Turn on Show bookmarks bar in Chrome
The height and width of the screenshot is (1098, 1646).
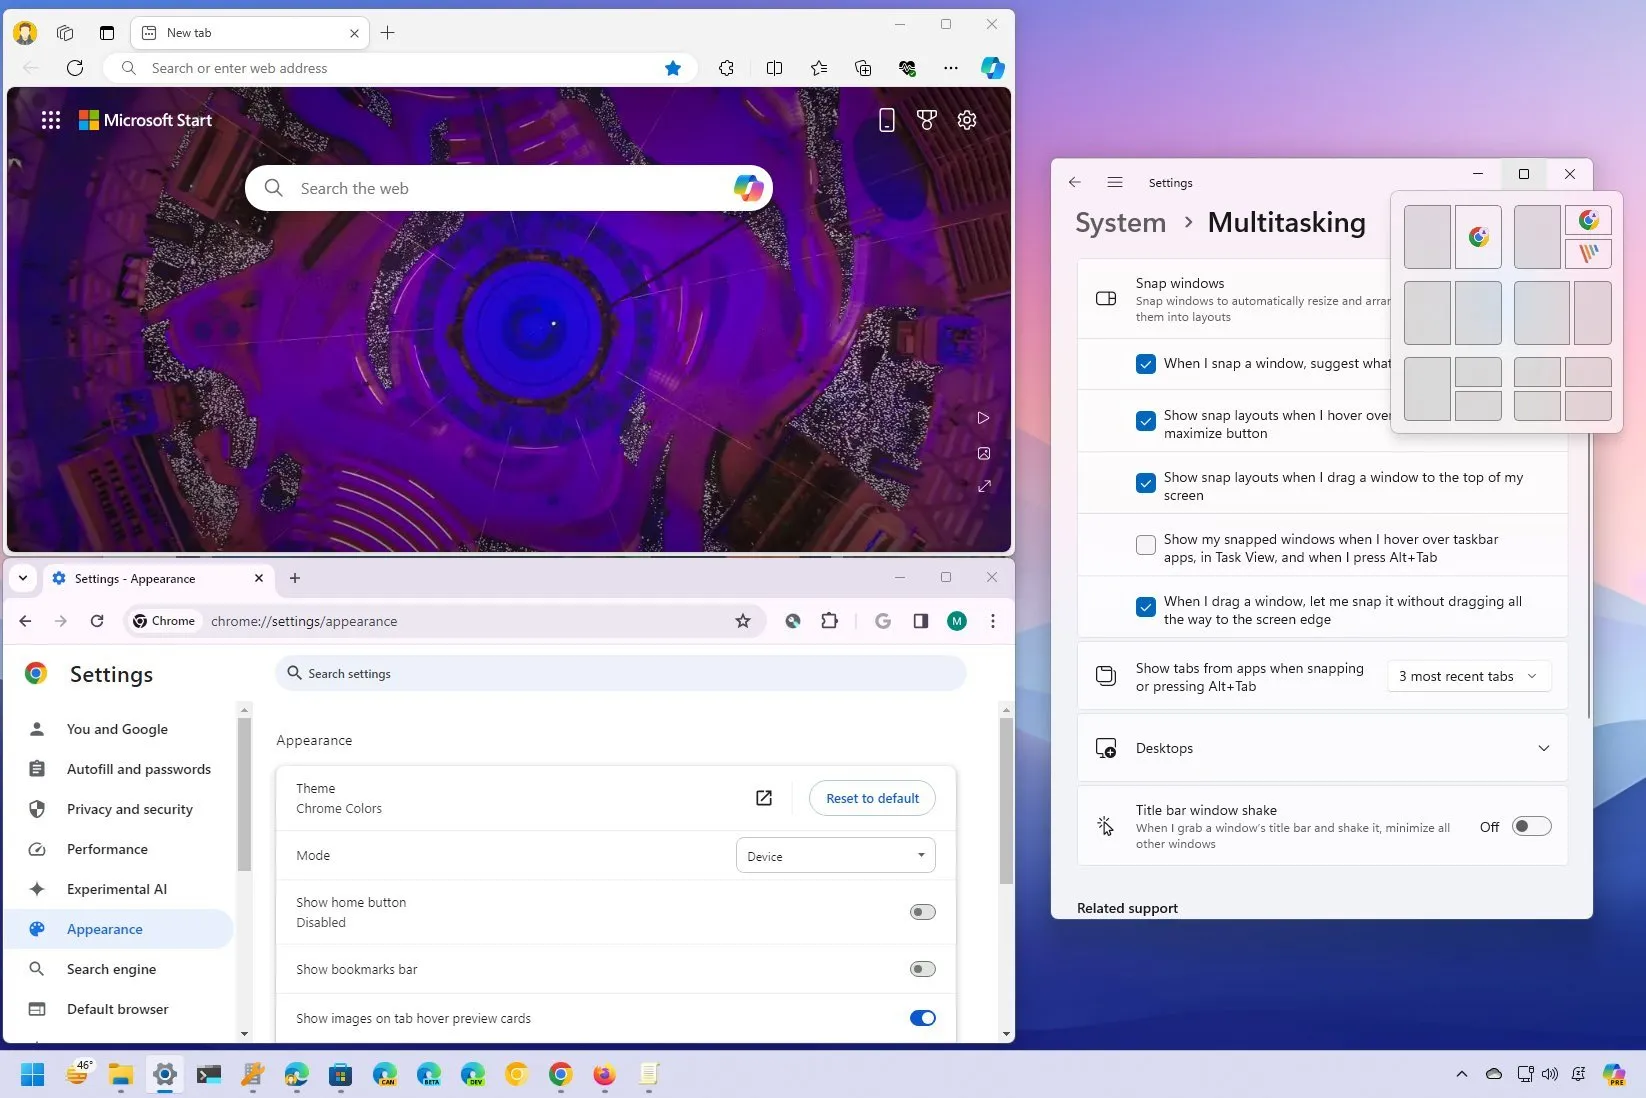point(921,968)
